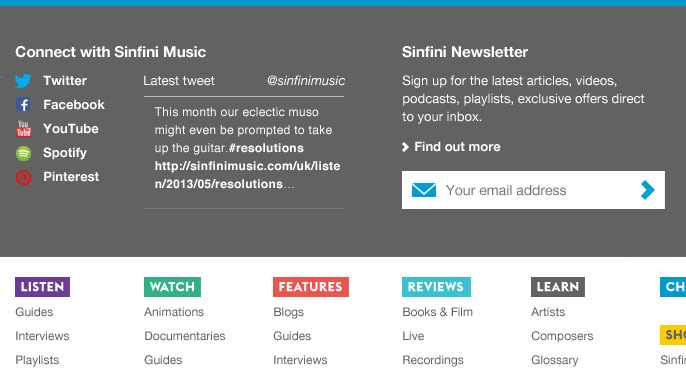Click the Twitter bird icon
Screen dimensions: 686x377
tap(23, 81)
